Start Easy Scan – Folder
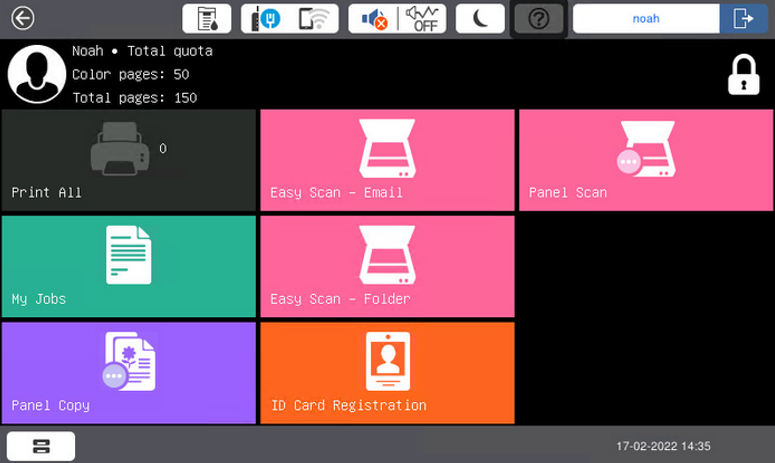The image size is (775, 463). click(388, 266)
